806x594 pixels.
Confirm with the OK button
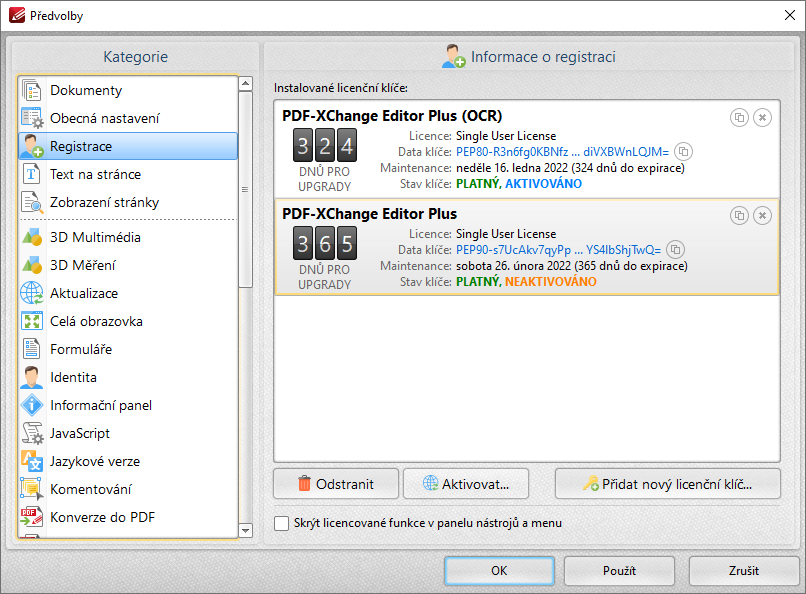[x=499, y=570]
